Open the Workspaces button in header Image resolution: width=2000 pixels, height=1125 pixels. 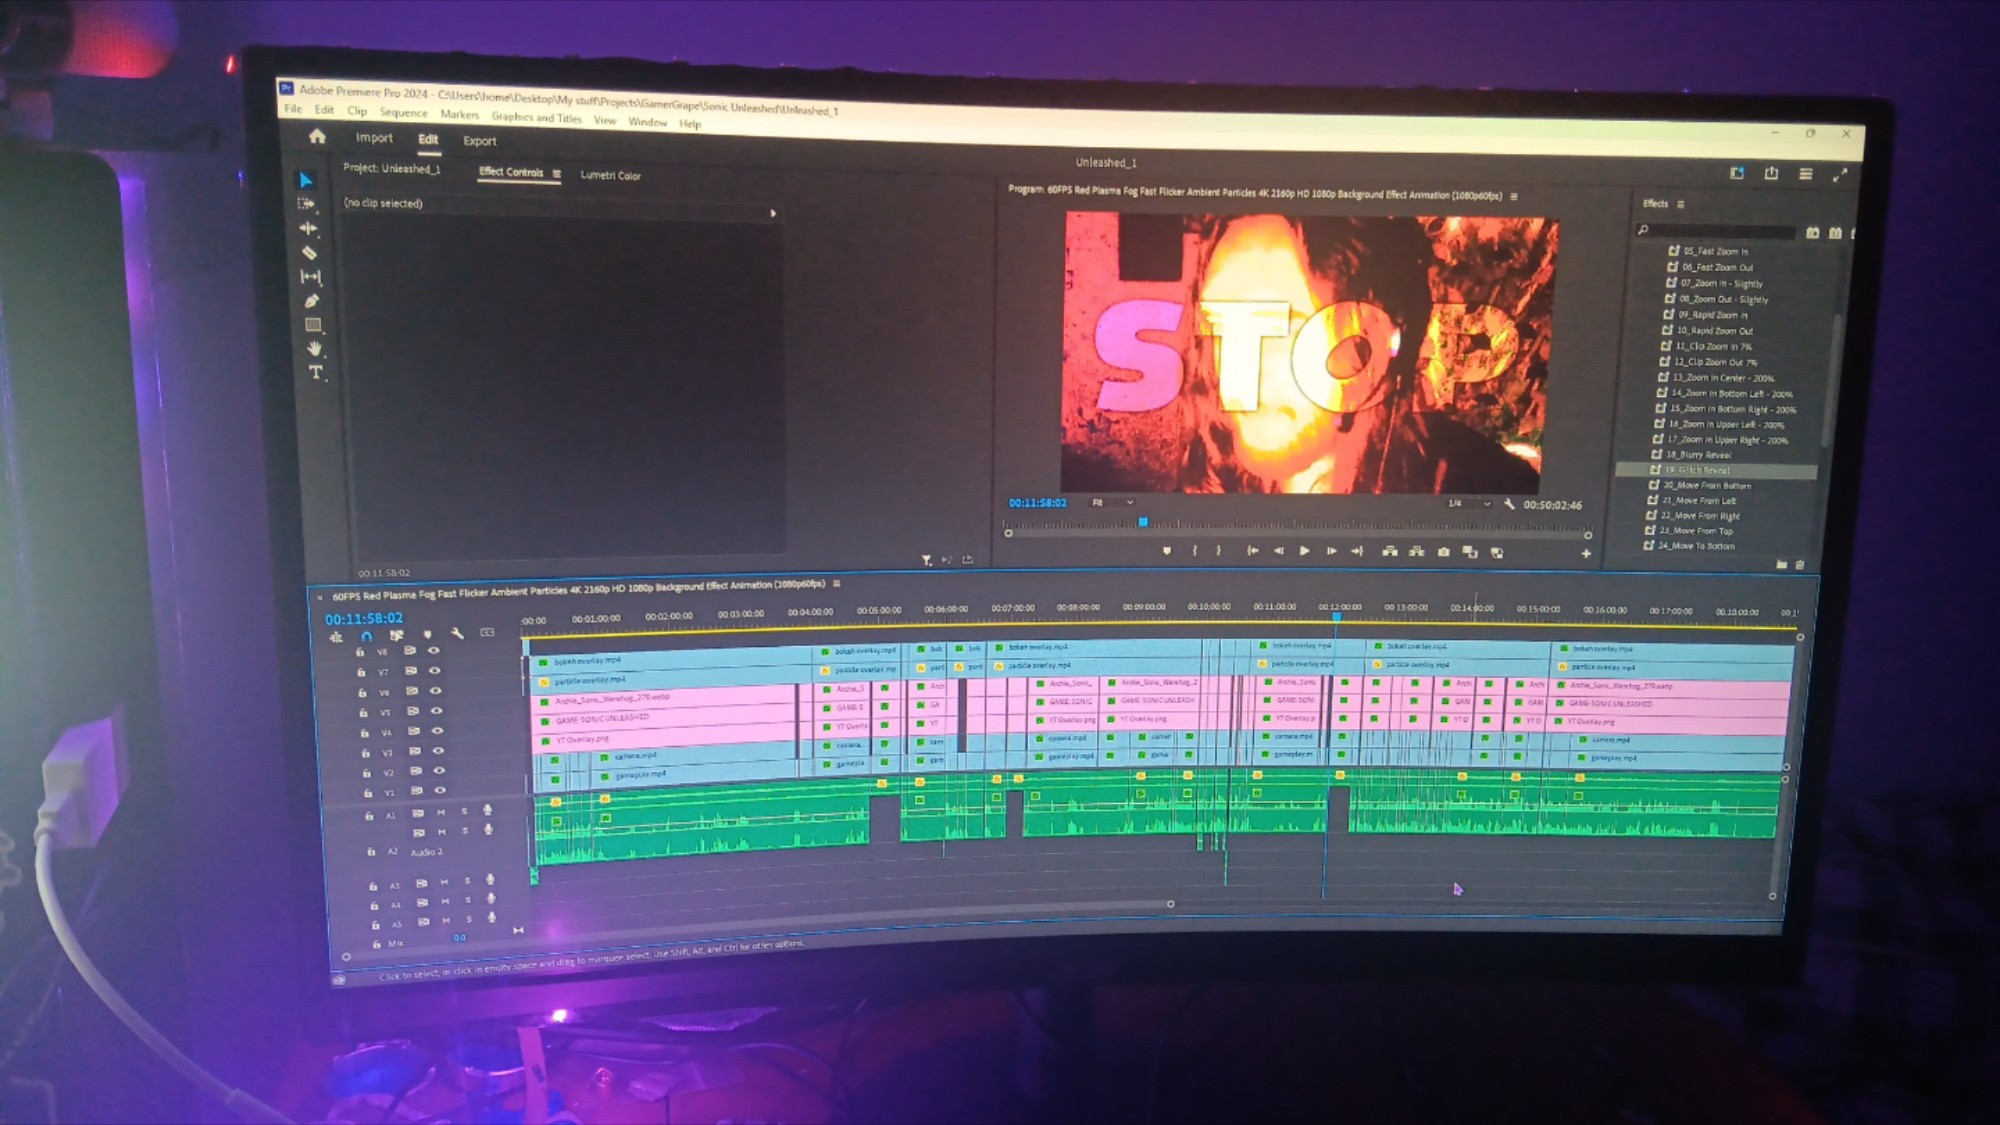coord(1805,174)
